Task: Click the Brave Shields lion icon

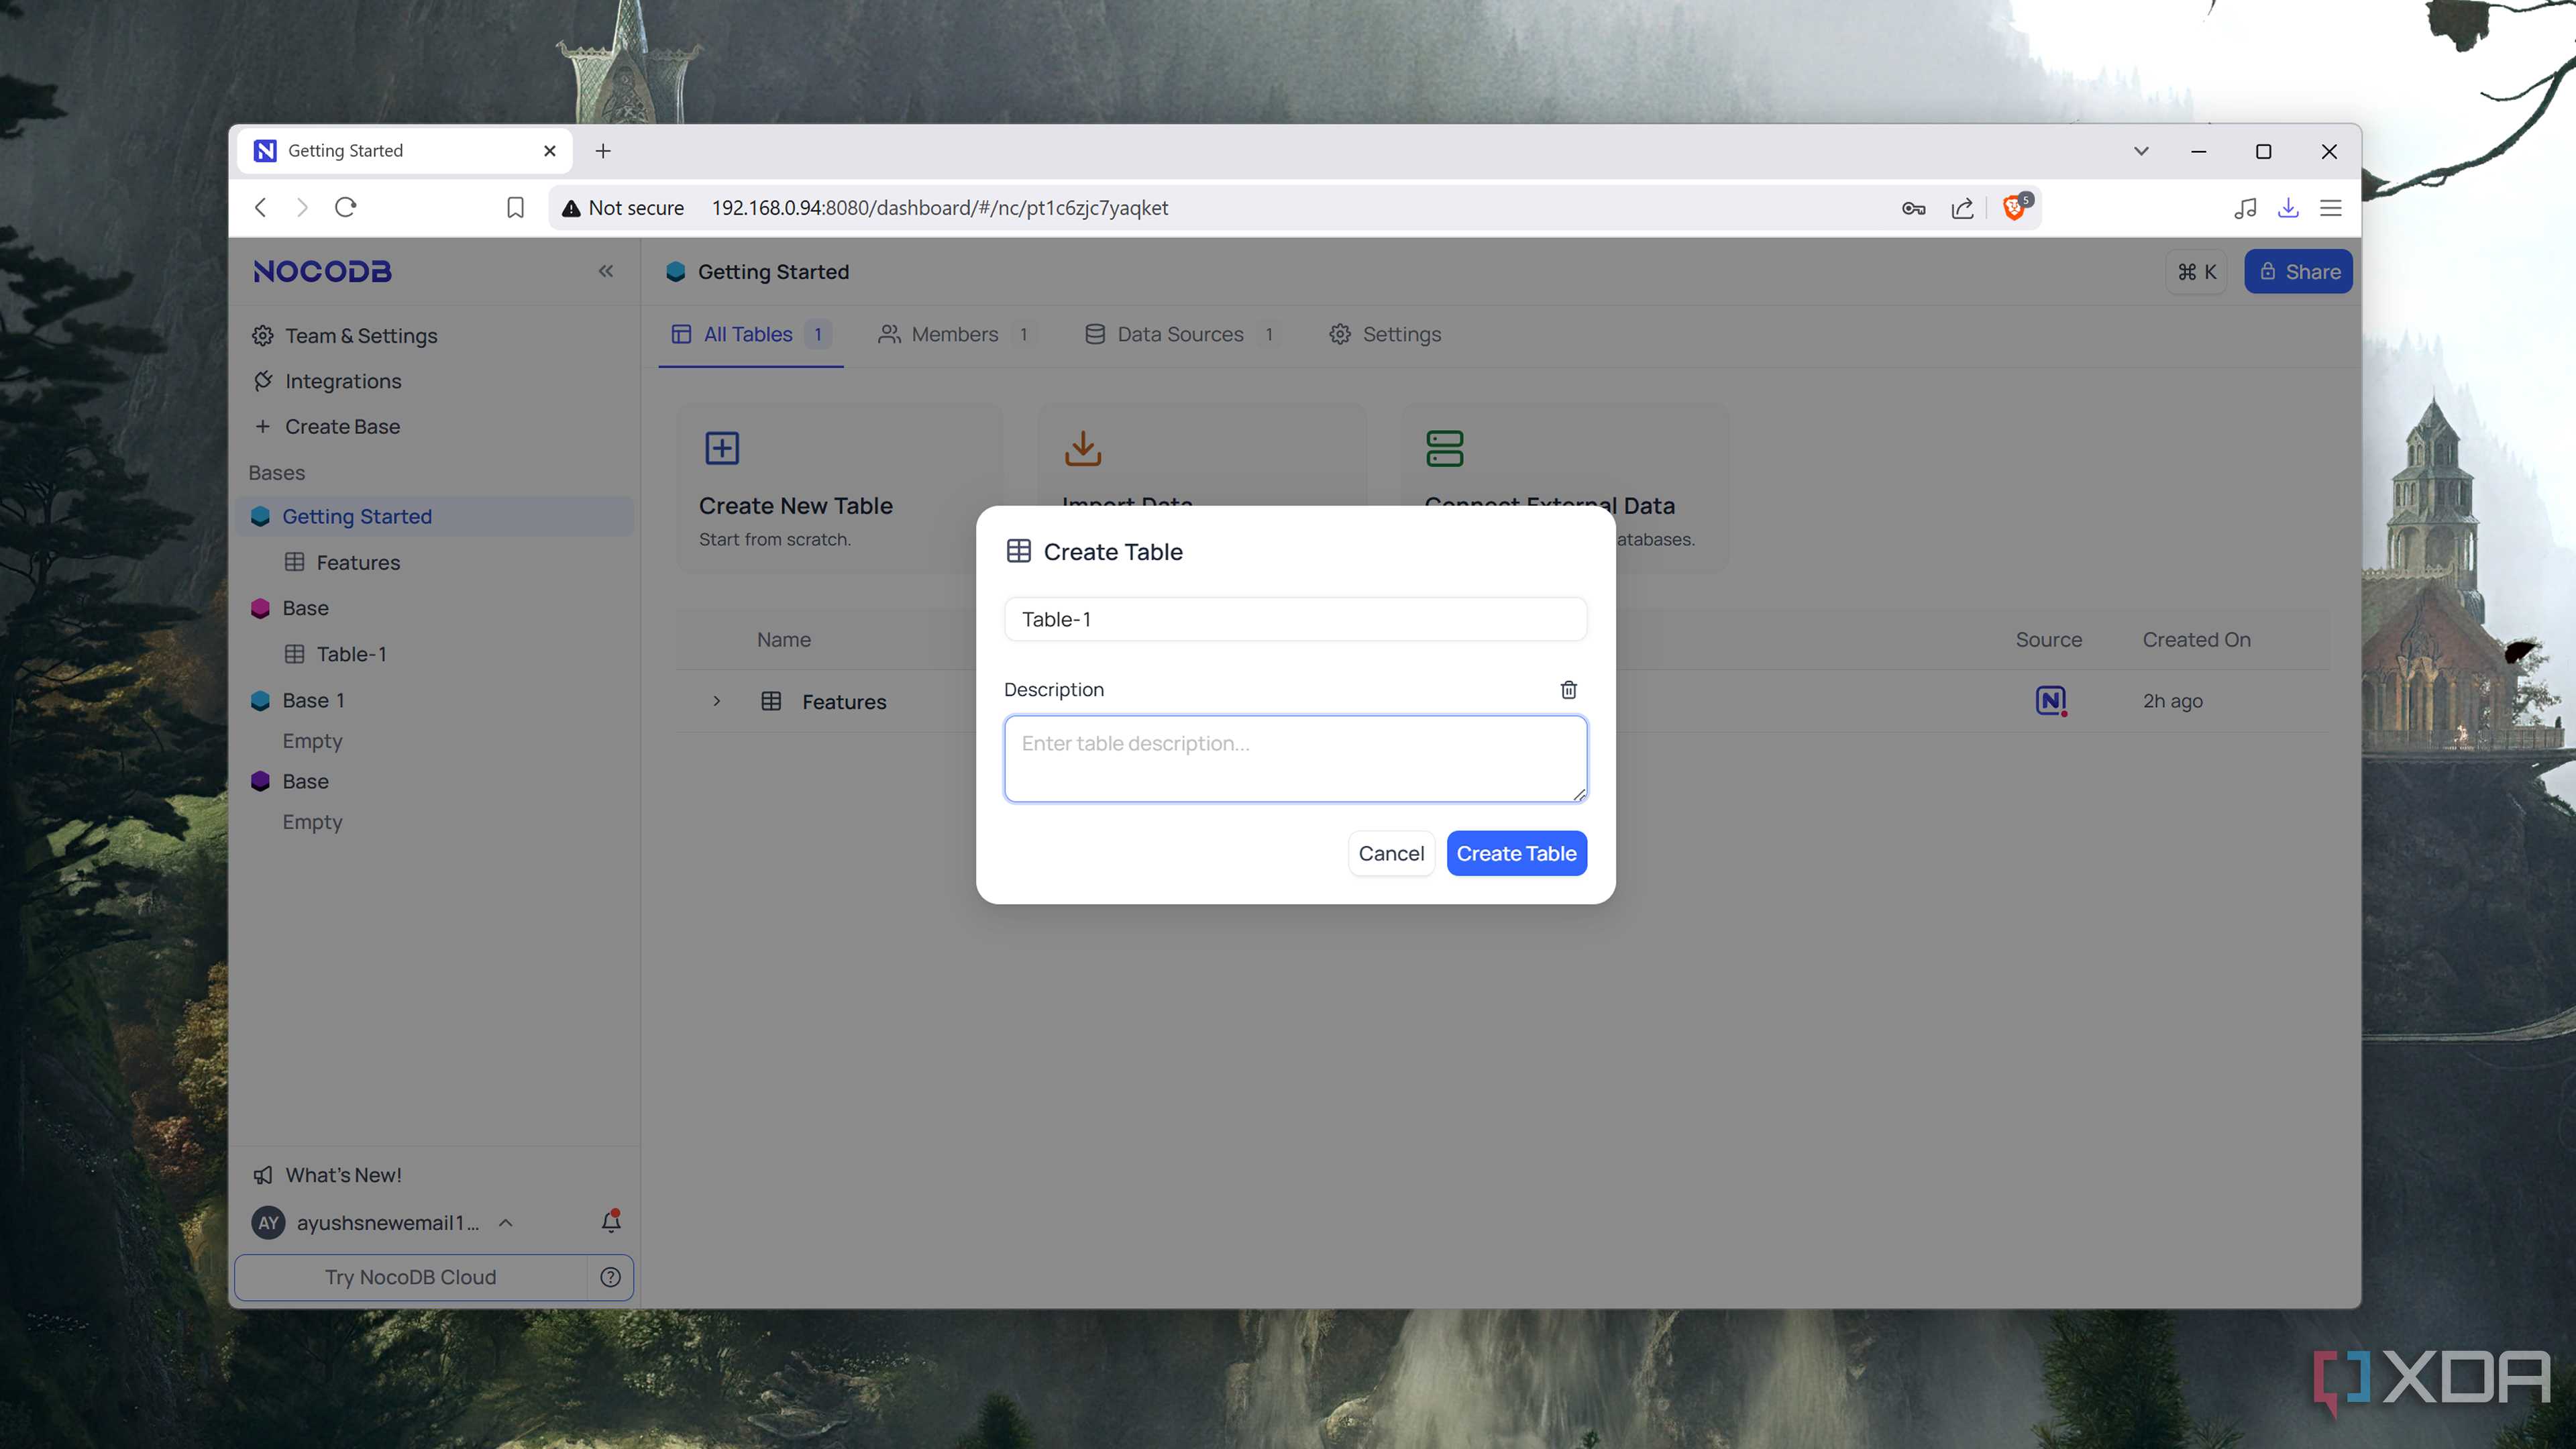Action: [x=2015, y=207]
